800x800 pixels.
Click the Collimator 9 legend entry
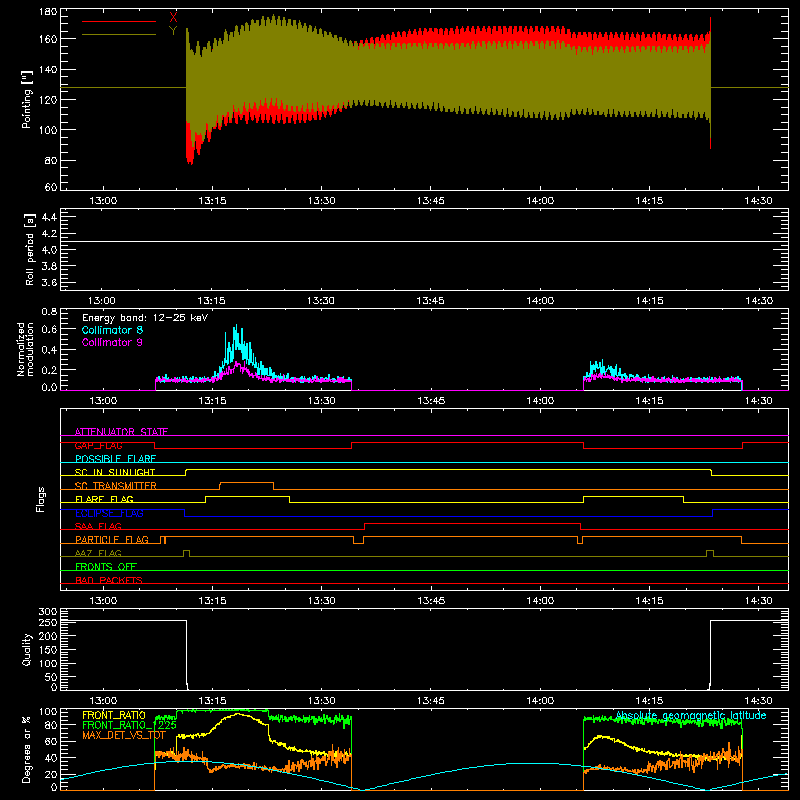click(x=112, y=342)
